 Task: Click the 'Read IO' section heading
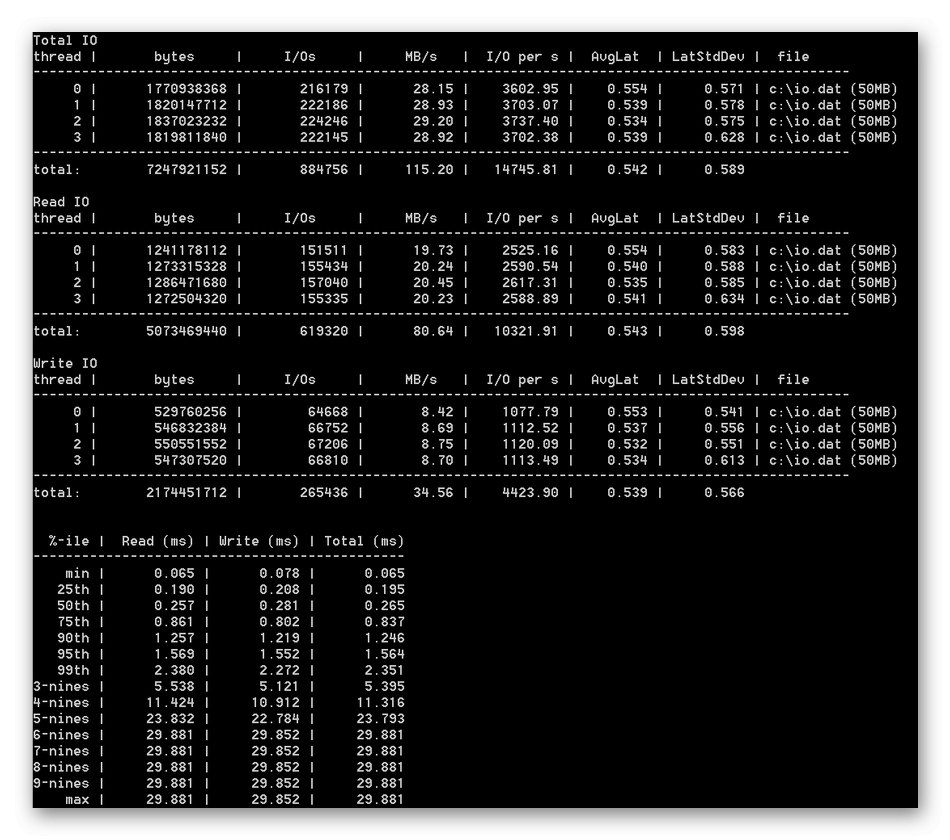(x=61, y=202)
